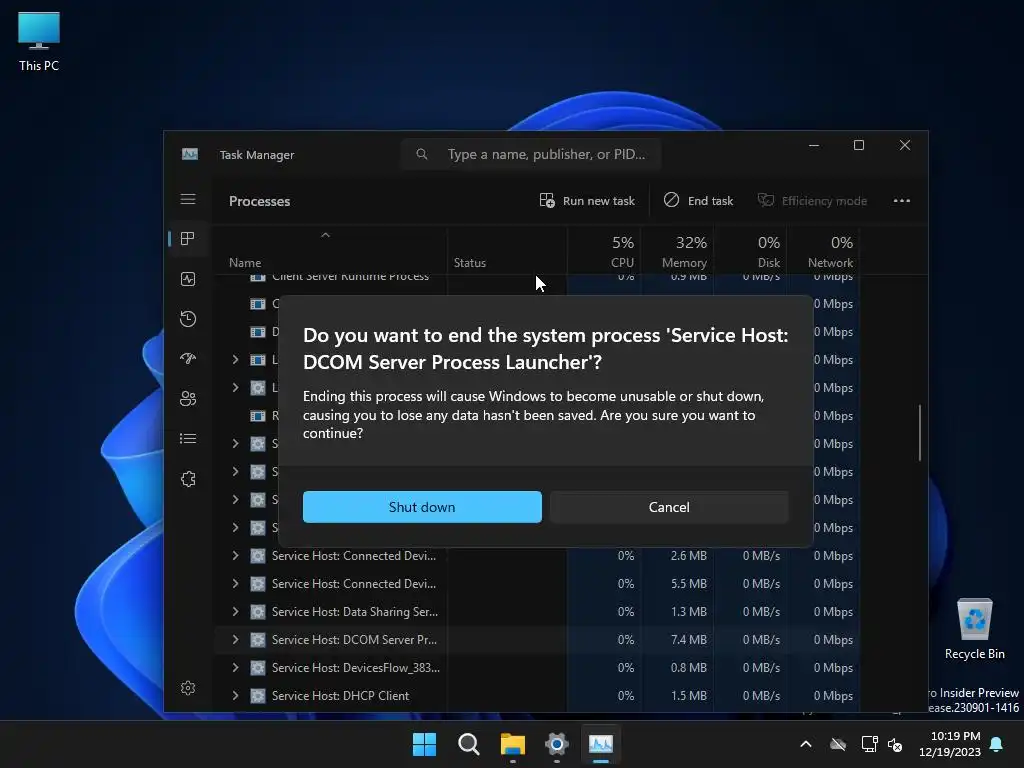Click 7.4 MB memory value of DCOM row
1024x768 pixels.
(688, 640)
